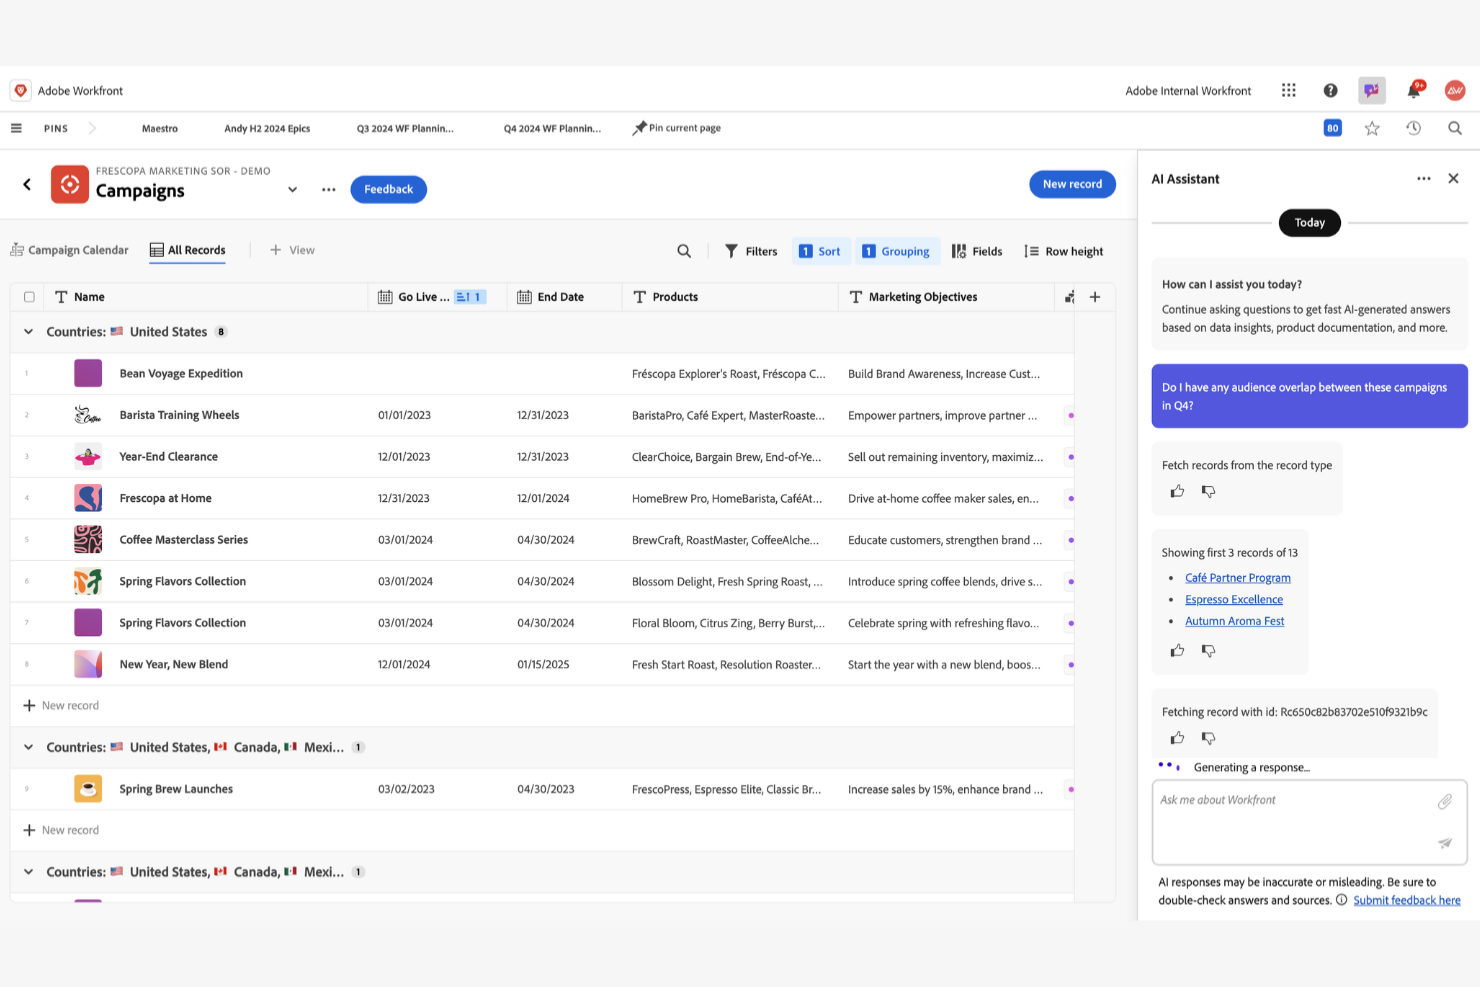Viewport: 1480px width, 987px height.
Task: Open the Campaigns view dropdown chevron
Action: tap(292, 189)
